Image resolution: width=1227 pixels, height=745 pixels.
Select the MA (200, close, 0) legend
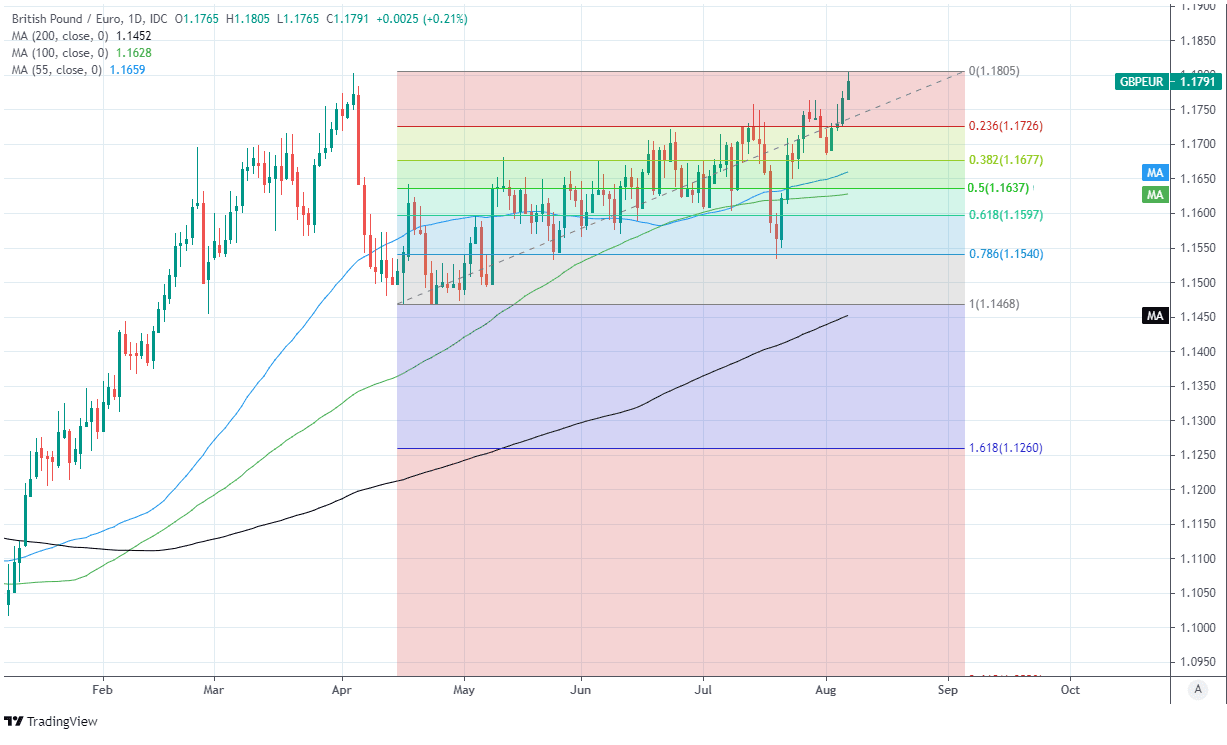(x=56, y=36)
